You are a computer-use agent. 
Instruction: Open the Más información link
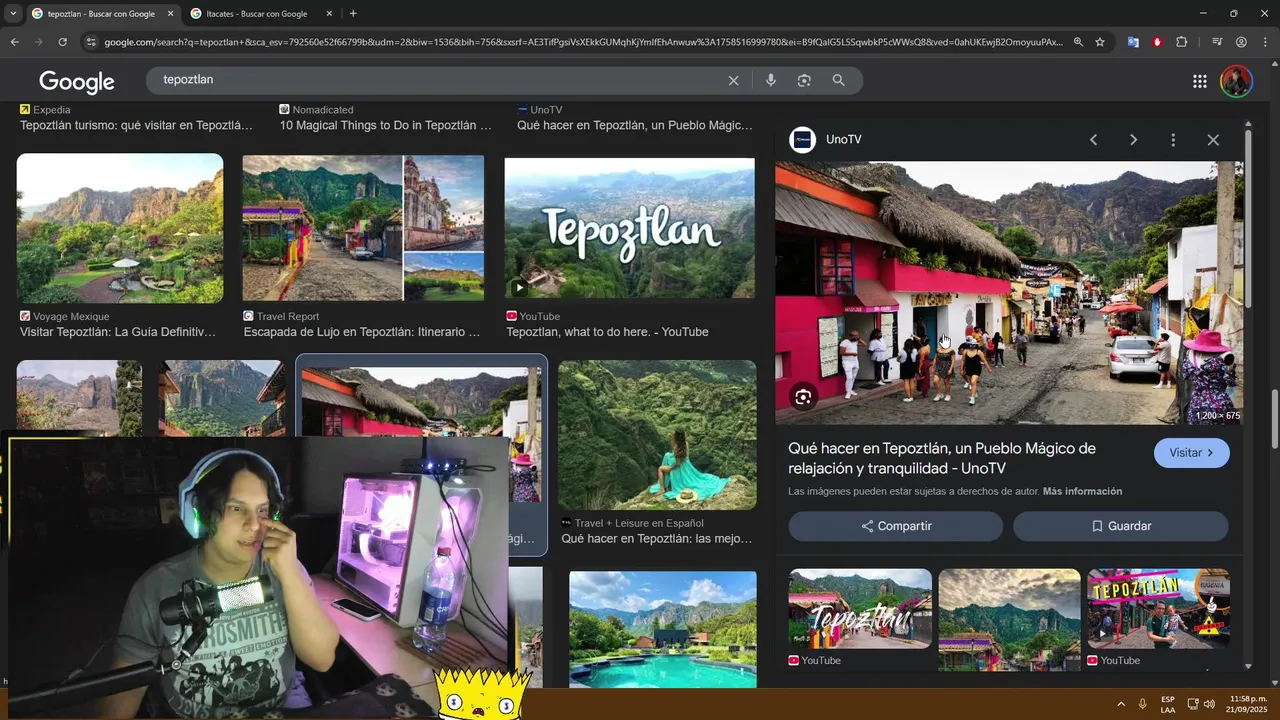point(1082,491)
